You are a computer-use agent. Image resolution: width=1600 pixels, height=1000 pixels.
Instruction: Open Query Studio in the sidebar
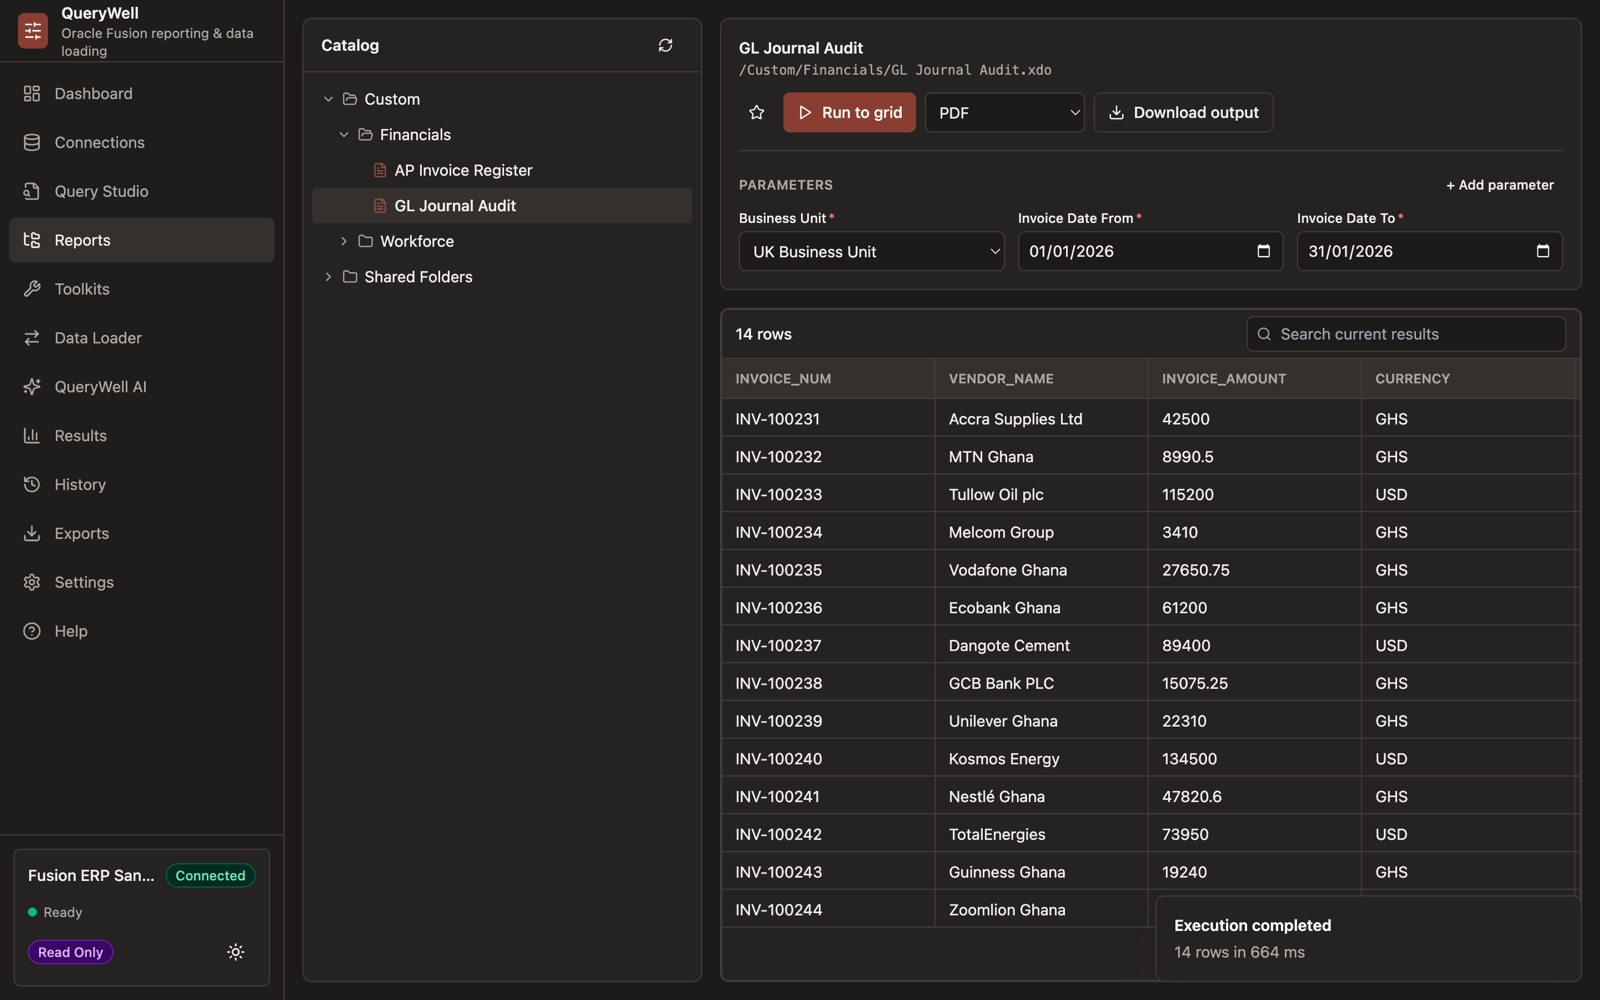[141, 191]
